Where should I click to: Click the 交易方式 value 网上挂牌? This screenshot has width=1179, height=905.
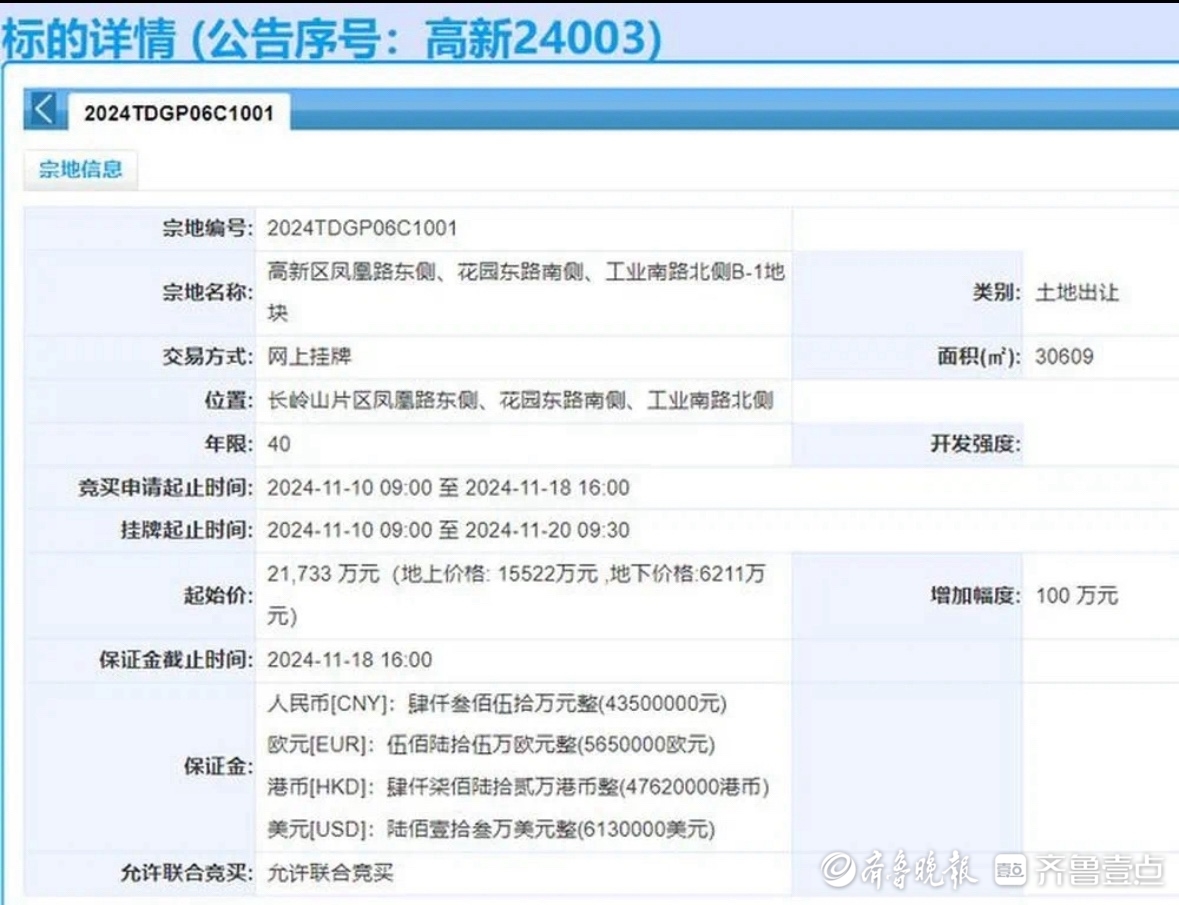[309, 356]
